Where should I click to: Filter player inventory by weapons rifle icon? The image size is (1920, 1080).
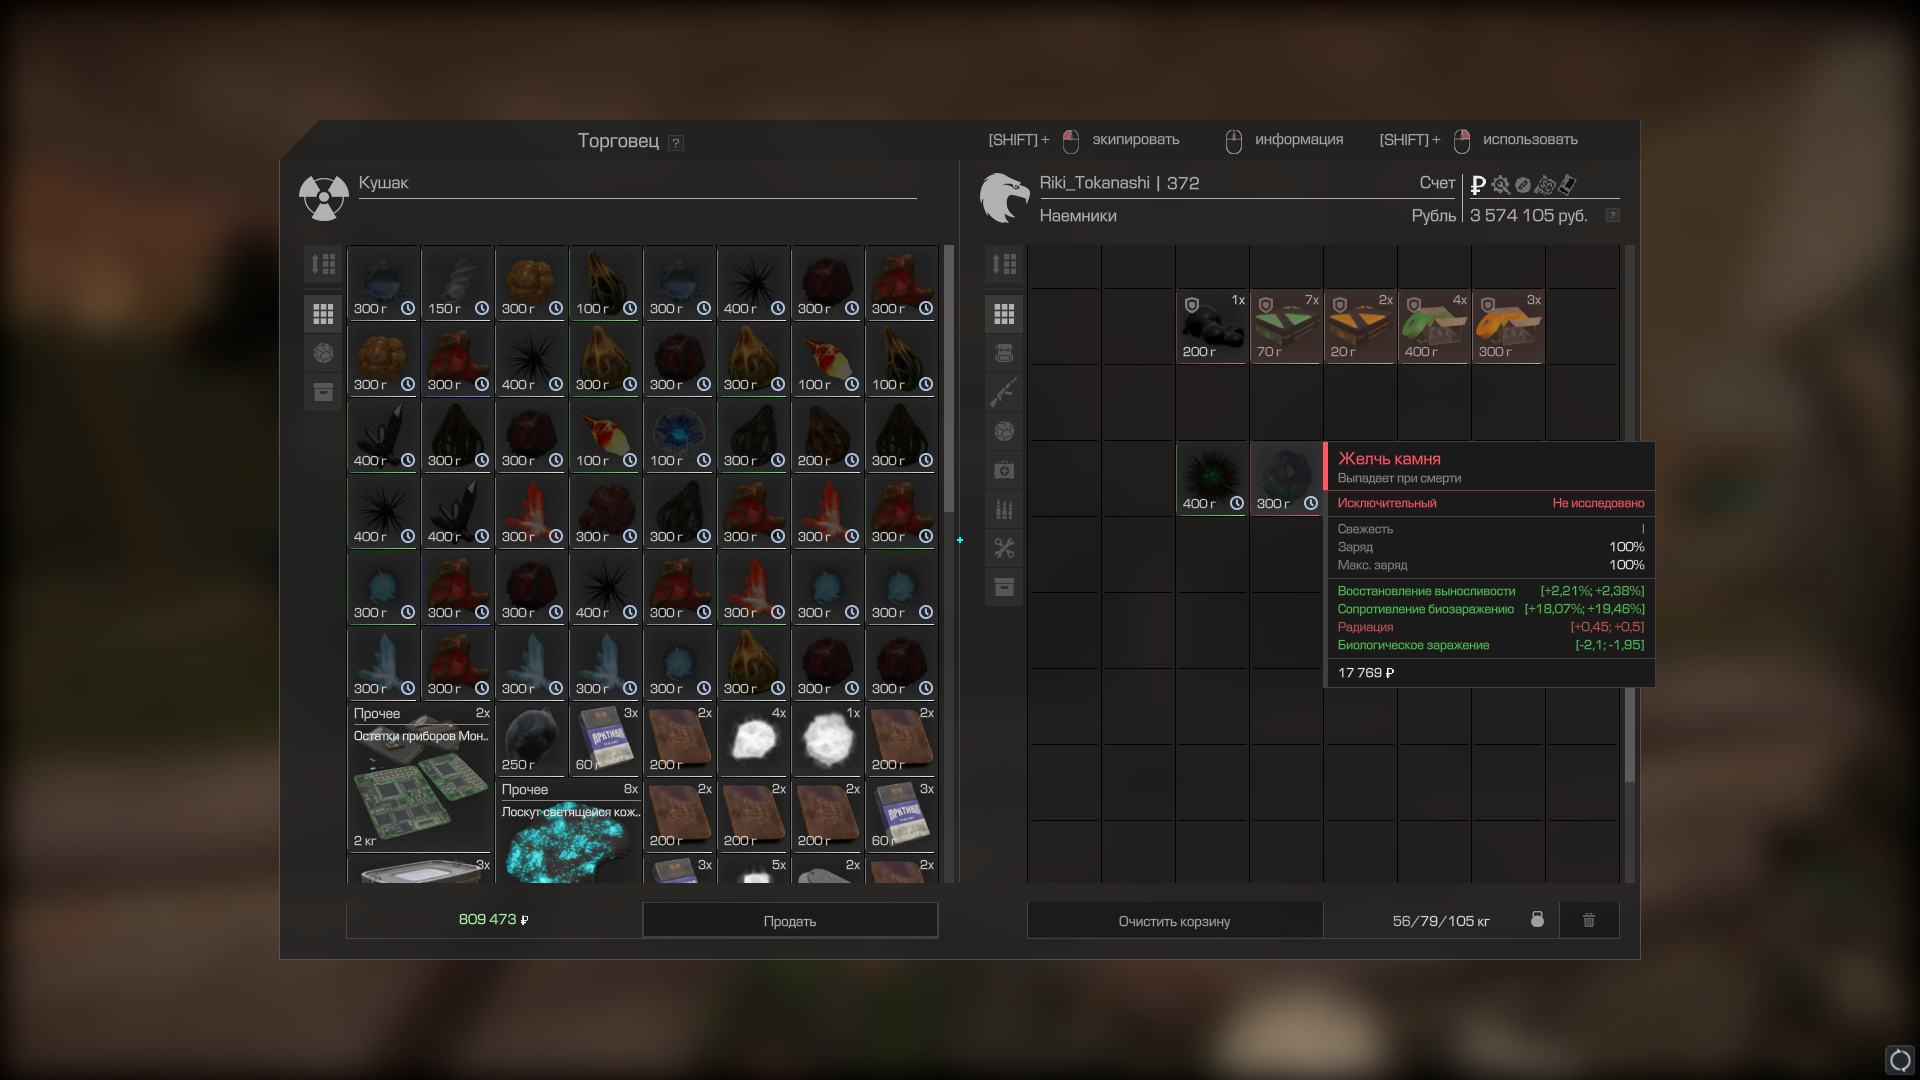tap(1004, 392)
